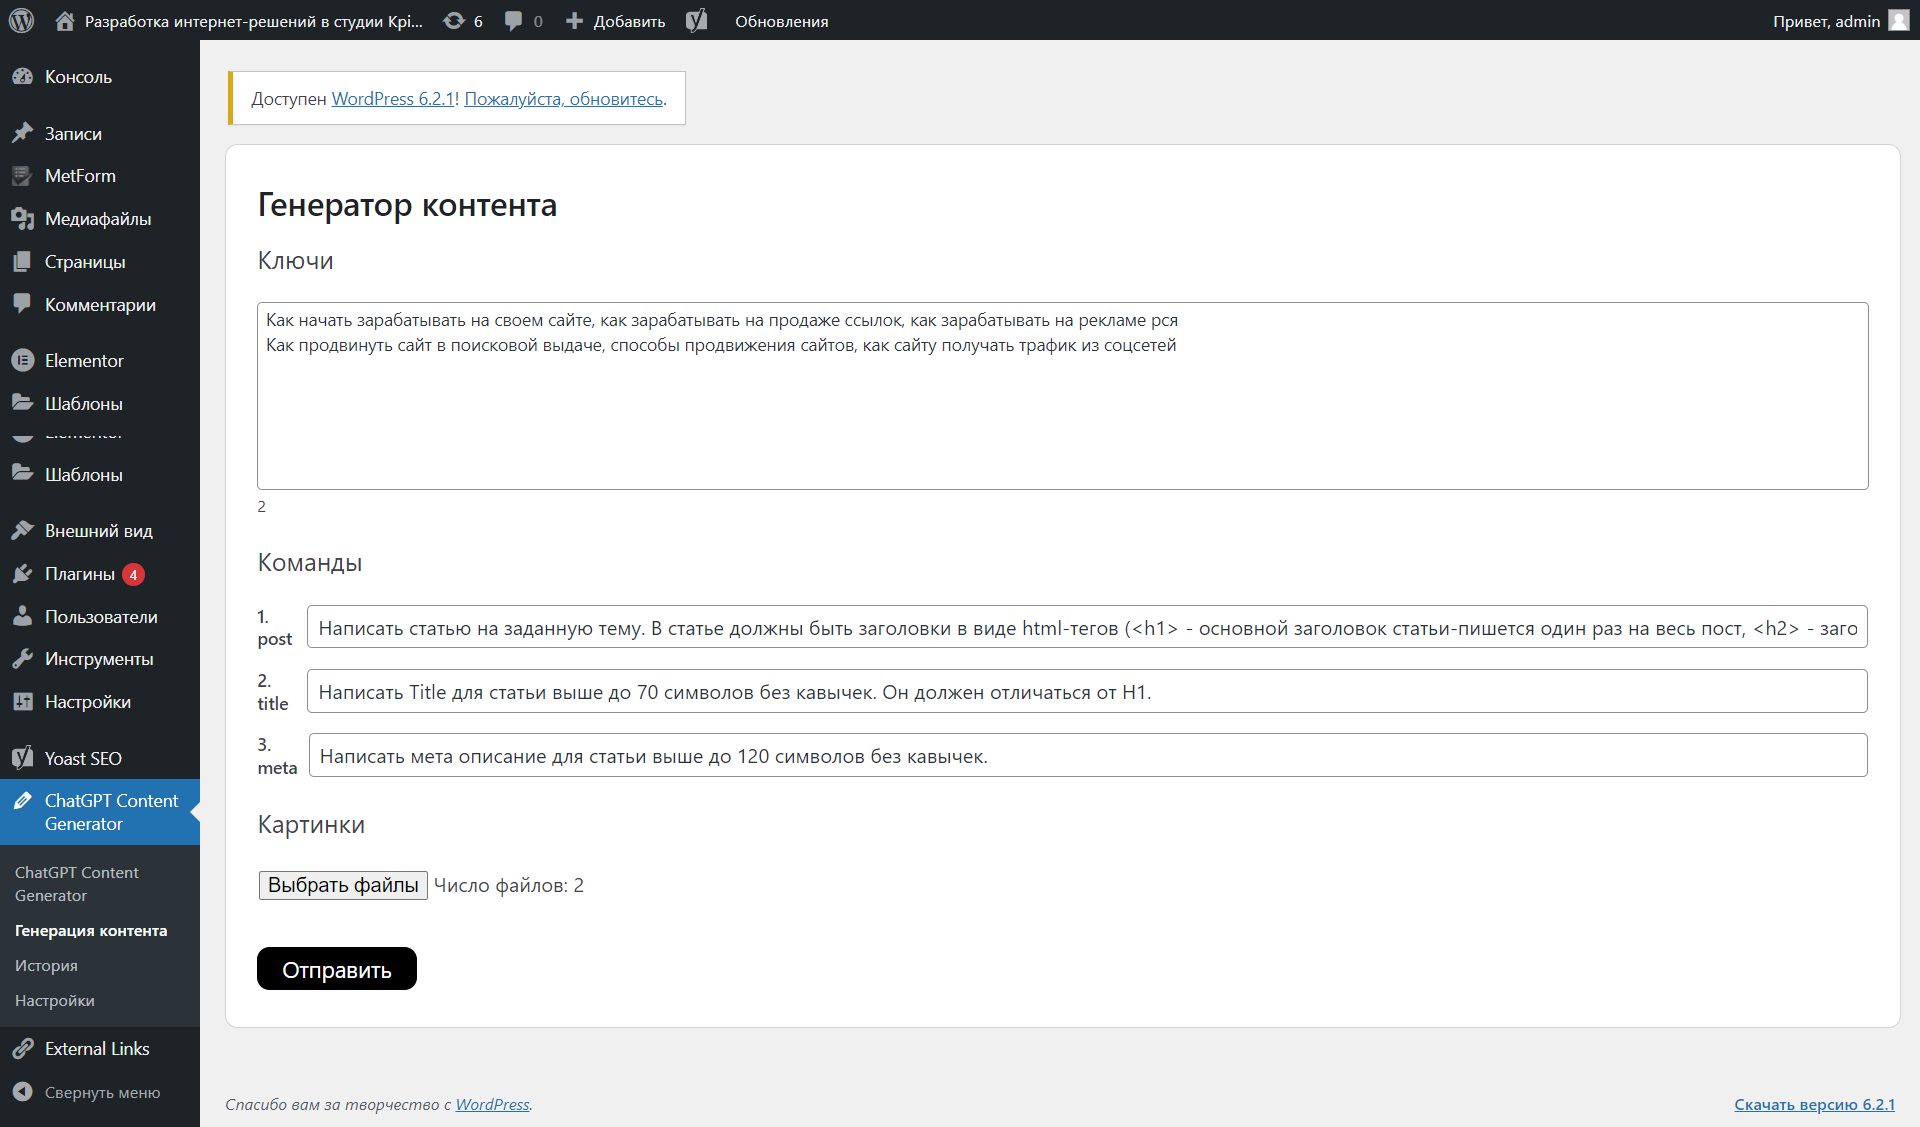
Task: Click the admin avatar icon
Action: 1898,21
